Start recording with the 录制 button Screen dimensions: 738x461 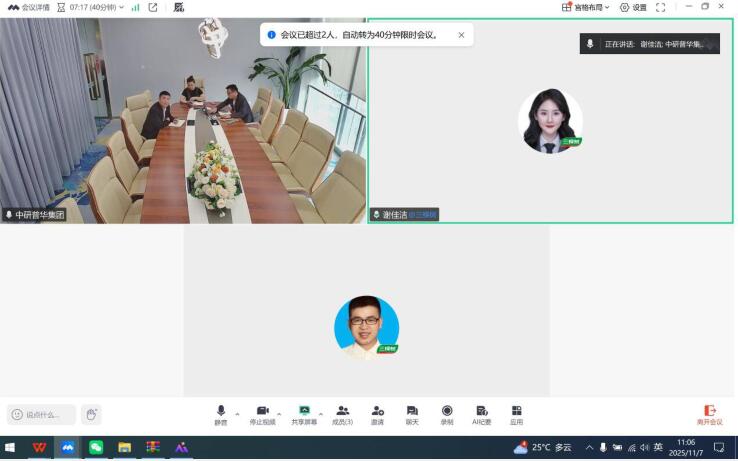(447, 413)
